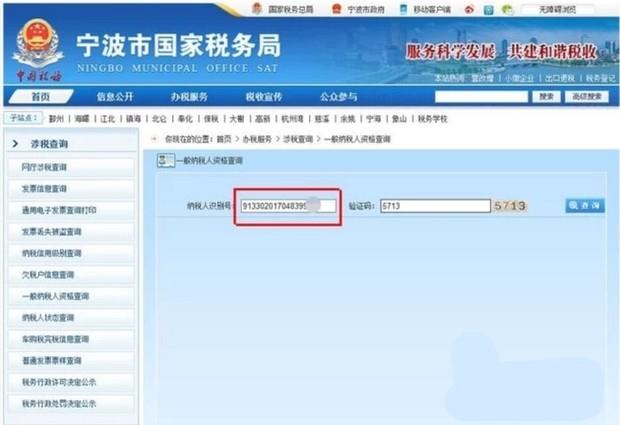The height and width of the screenshot is (425, 620).
Task: Open the 宁波市政府 link
Action: 366,9
